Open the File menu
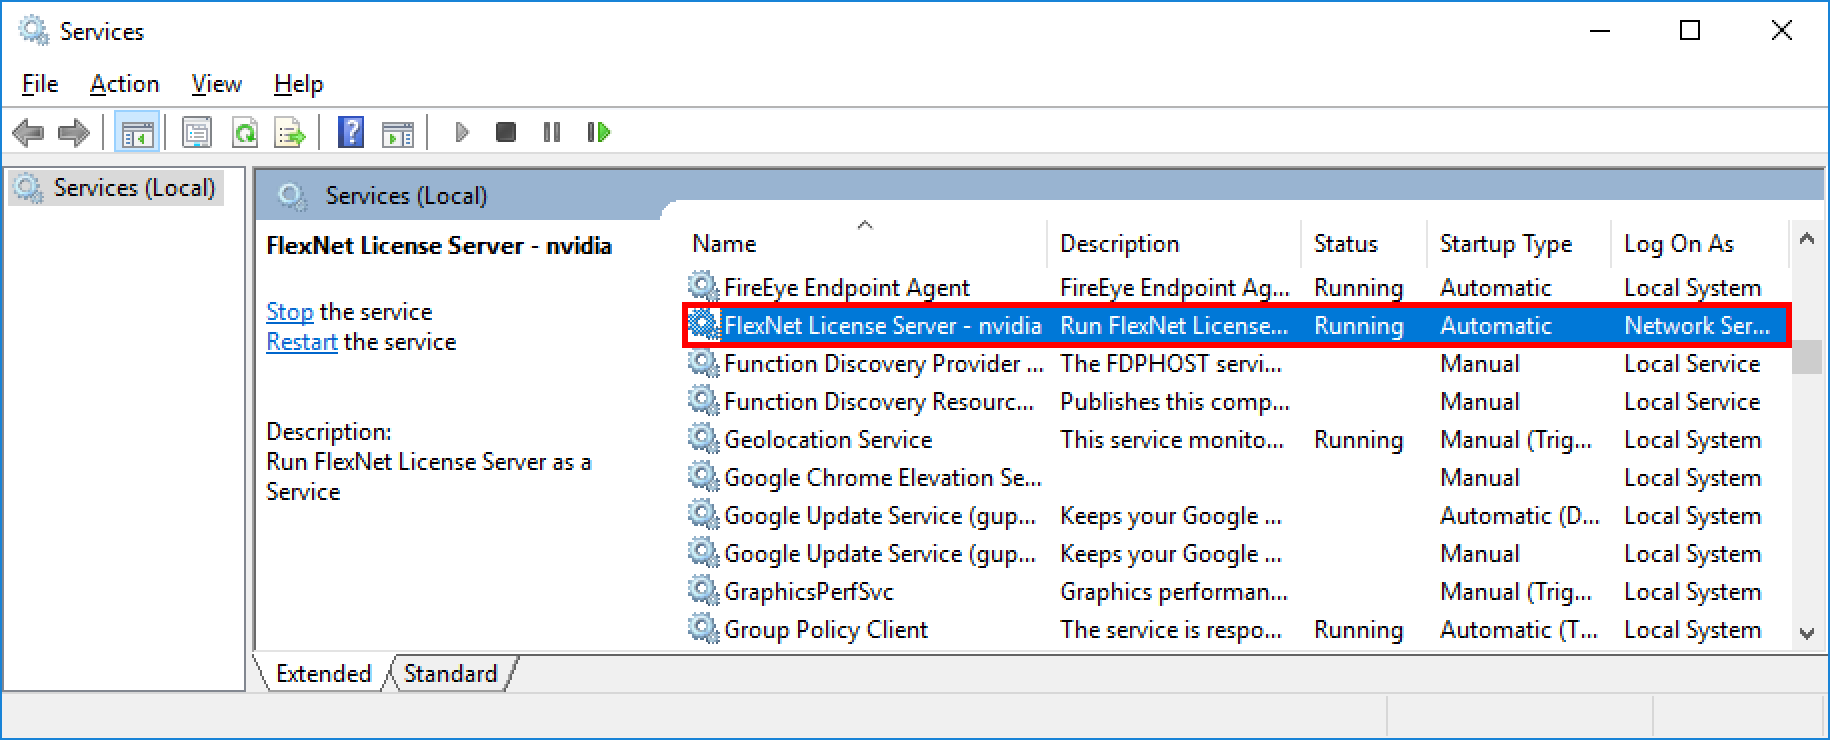The width and height of the screenshot is (1830, 740). point(40,84)
